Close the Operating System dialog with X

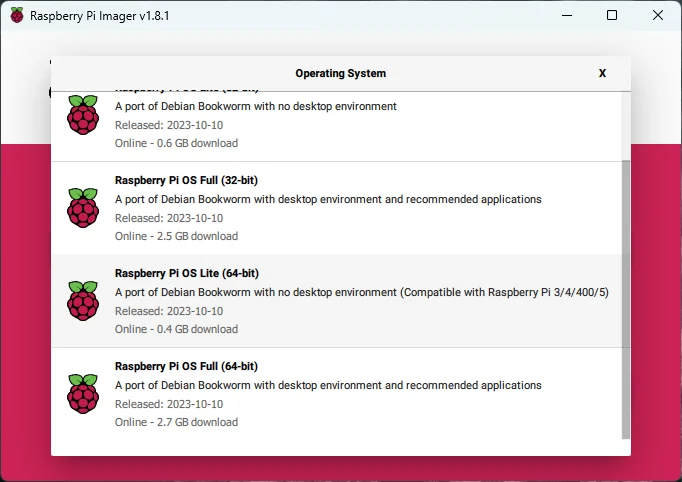(x=602, y=73)
